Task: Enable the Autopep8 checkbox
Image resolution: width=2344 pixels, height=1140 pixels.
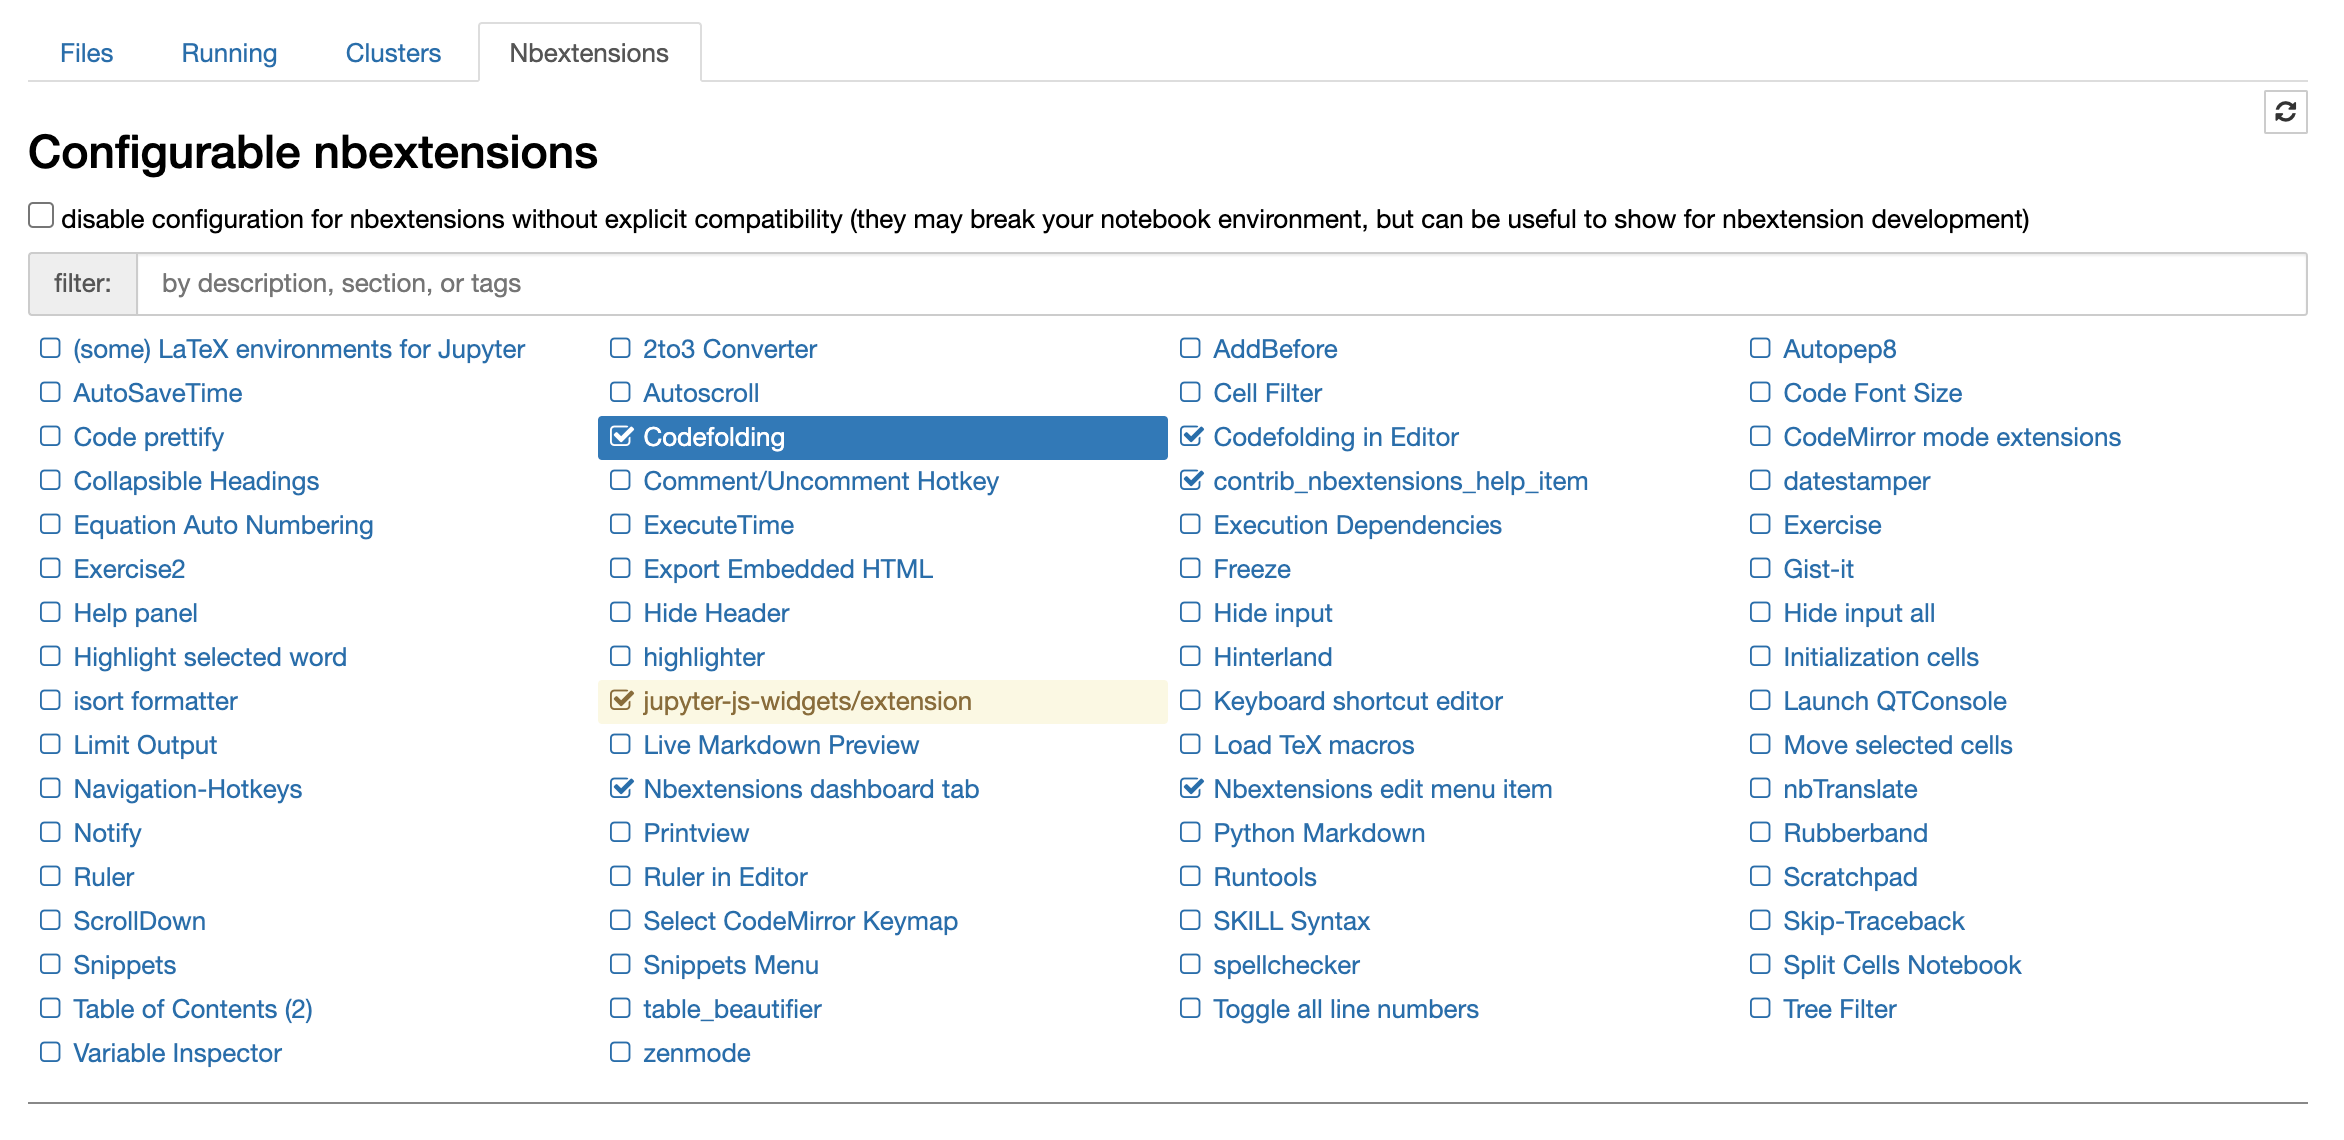Action: pyautogui.click(x=1760, y=348)
